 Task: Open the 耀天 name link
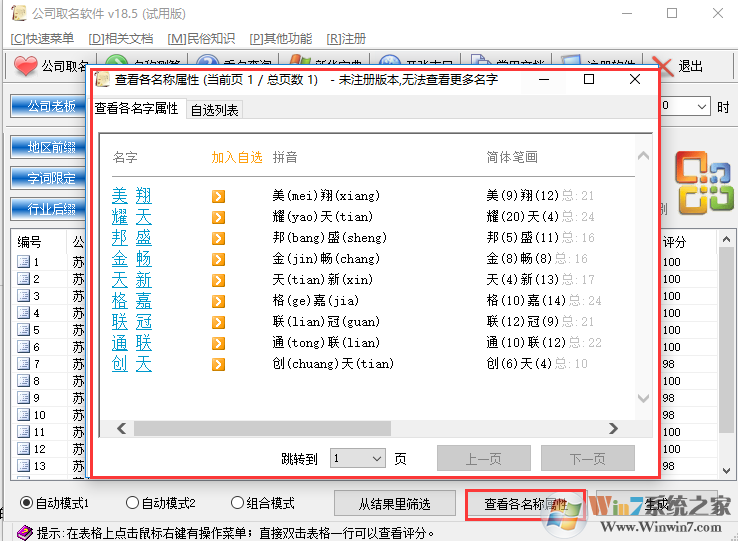click(x=132, y=217)
